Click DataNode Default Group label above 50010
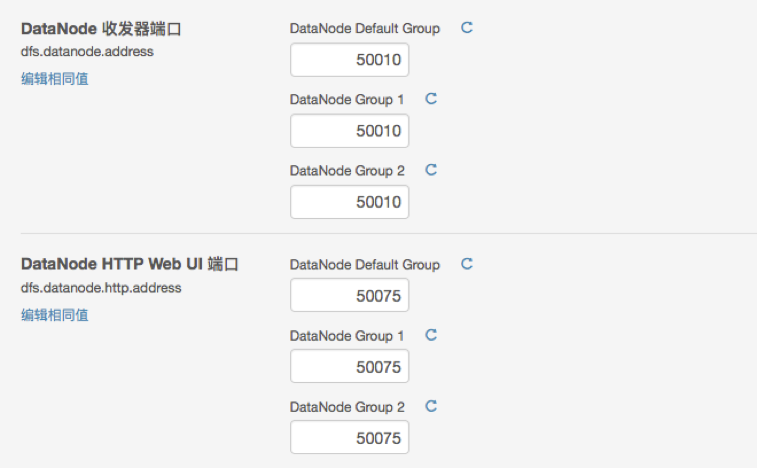The width and height of the screenshot is (757, 468). [365, 28]
